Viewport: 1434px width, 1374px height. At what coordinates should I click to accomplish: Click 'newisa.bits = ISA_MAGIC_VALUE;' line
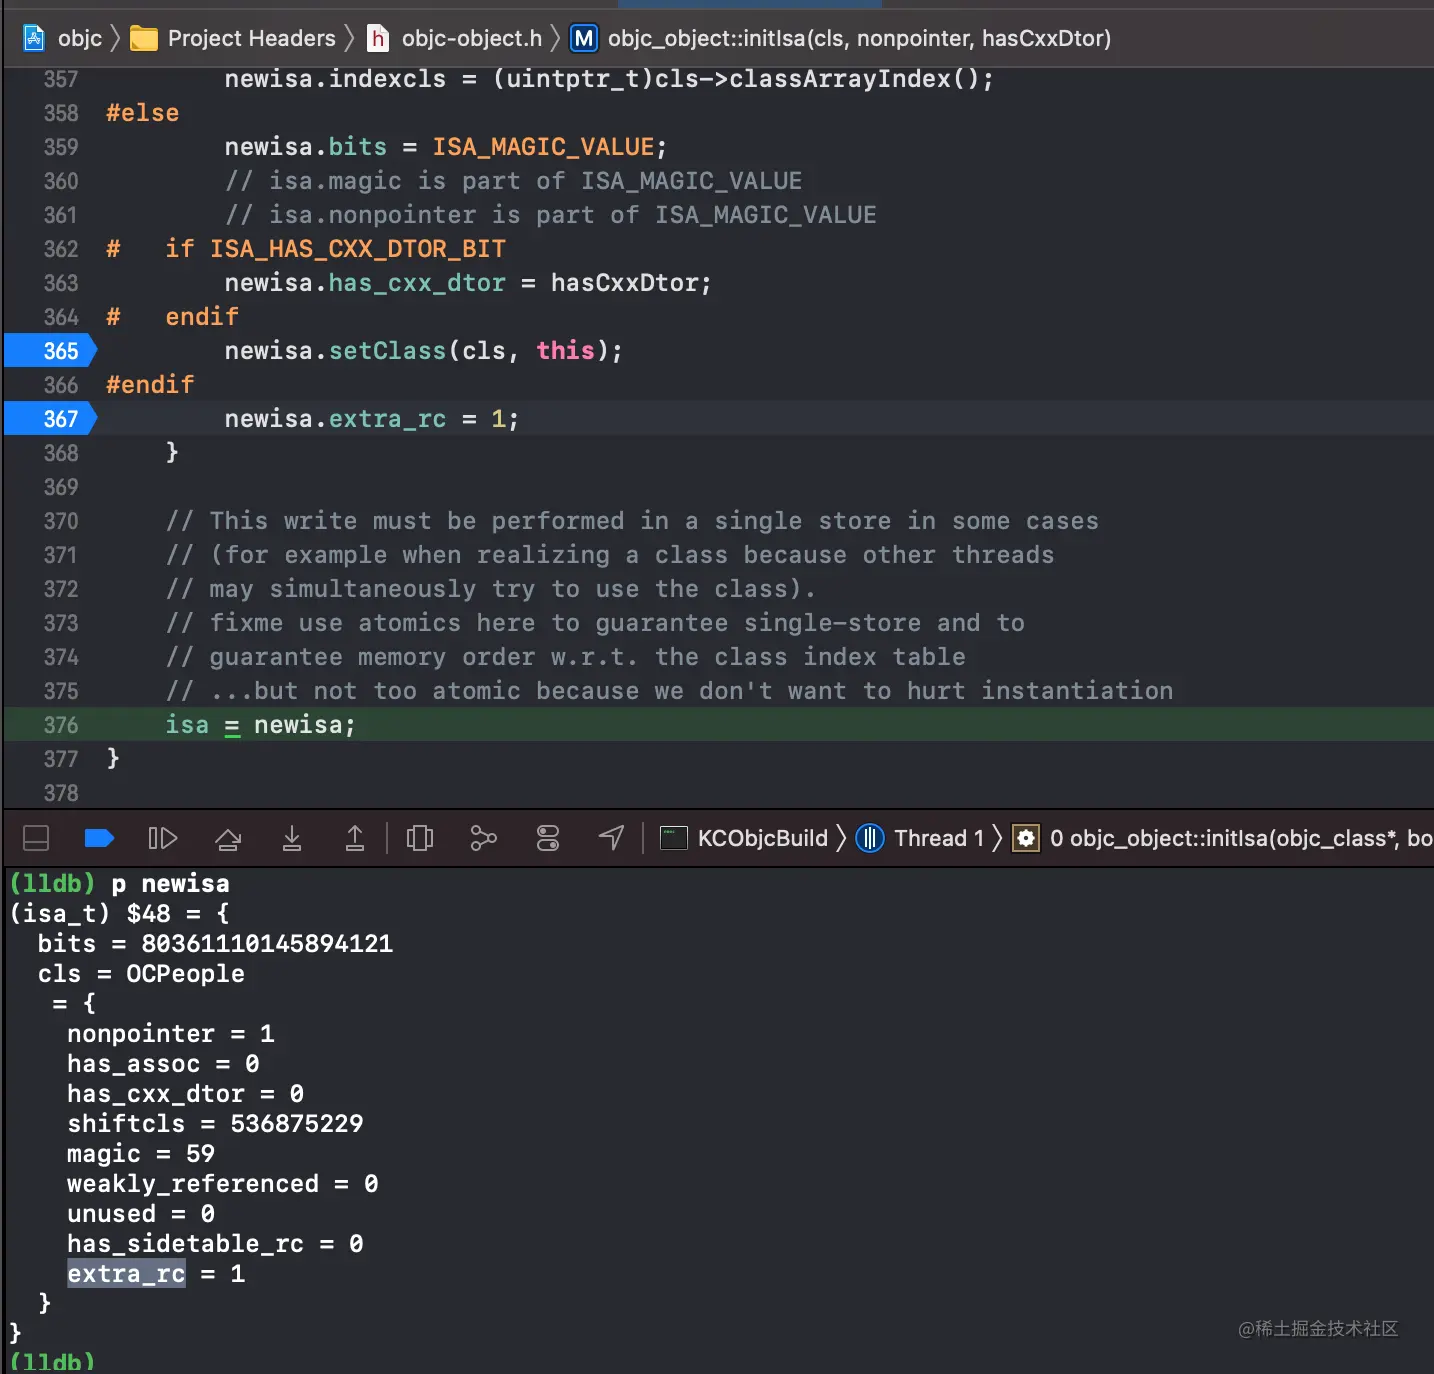click(446, 147)
